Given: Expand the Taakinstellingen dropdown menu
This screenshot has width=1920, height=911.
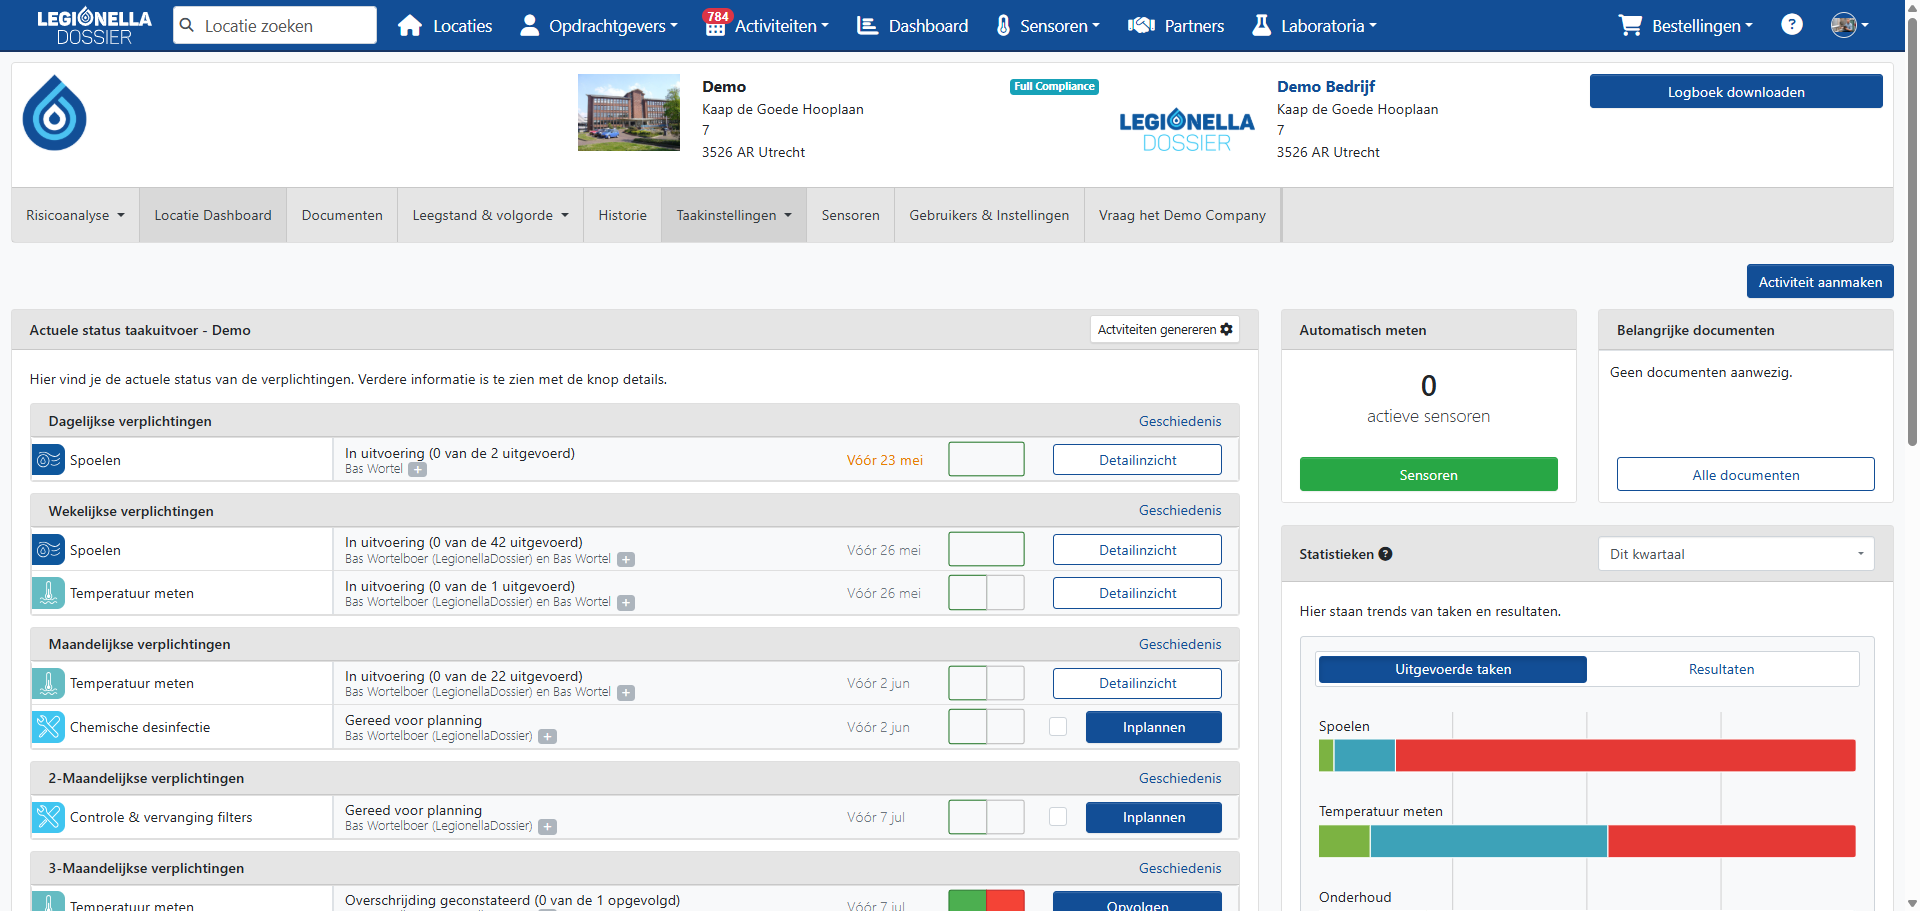Looking at the screenshot, I should pos(733,215).
